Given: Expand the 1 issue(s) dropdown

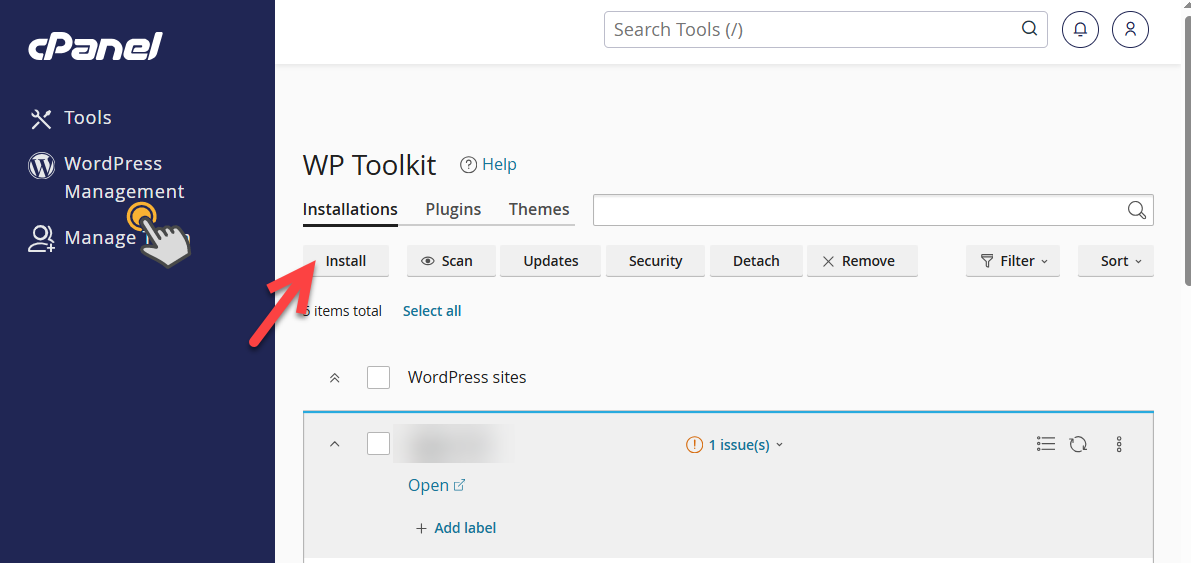Looking at the screenshot, I should pos(735,444).
